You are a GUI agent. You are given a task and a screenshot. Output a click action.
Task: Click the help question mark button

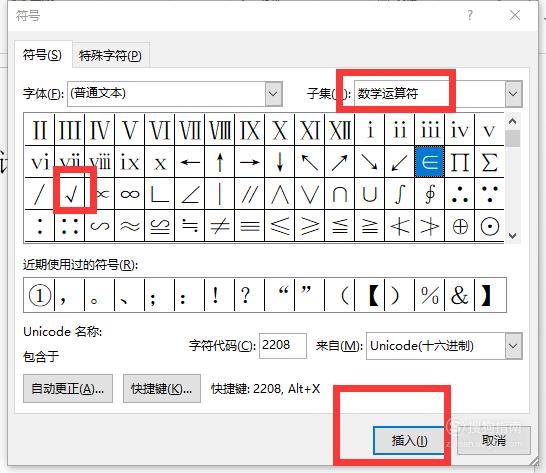[x=470, y=15]
